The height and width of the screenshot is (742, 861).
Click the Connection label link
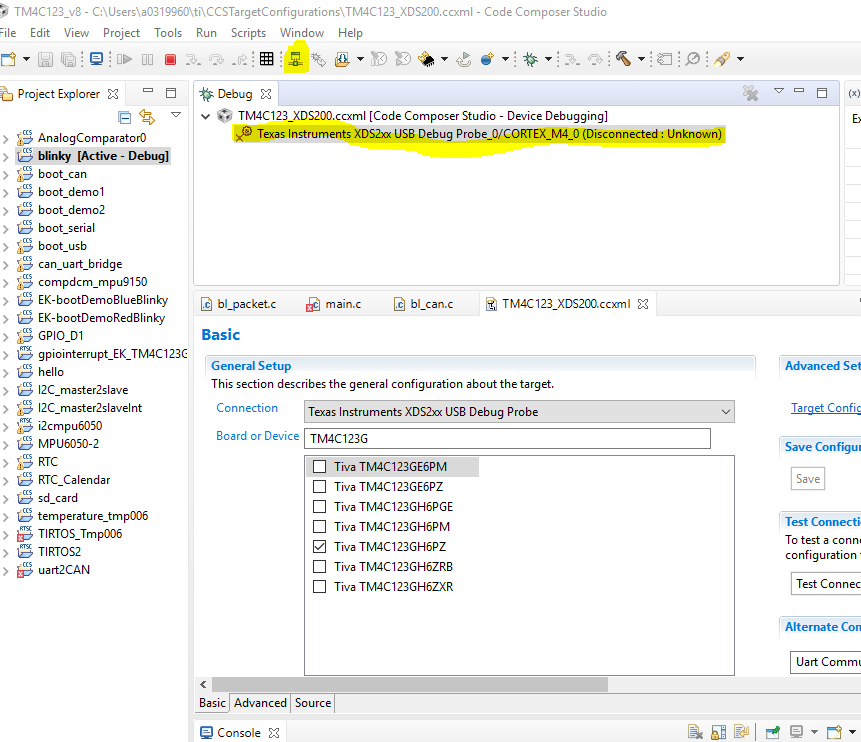click(247, 408)
